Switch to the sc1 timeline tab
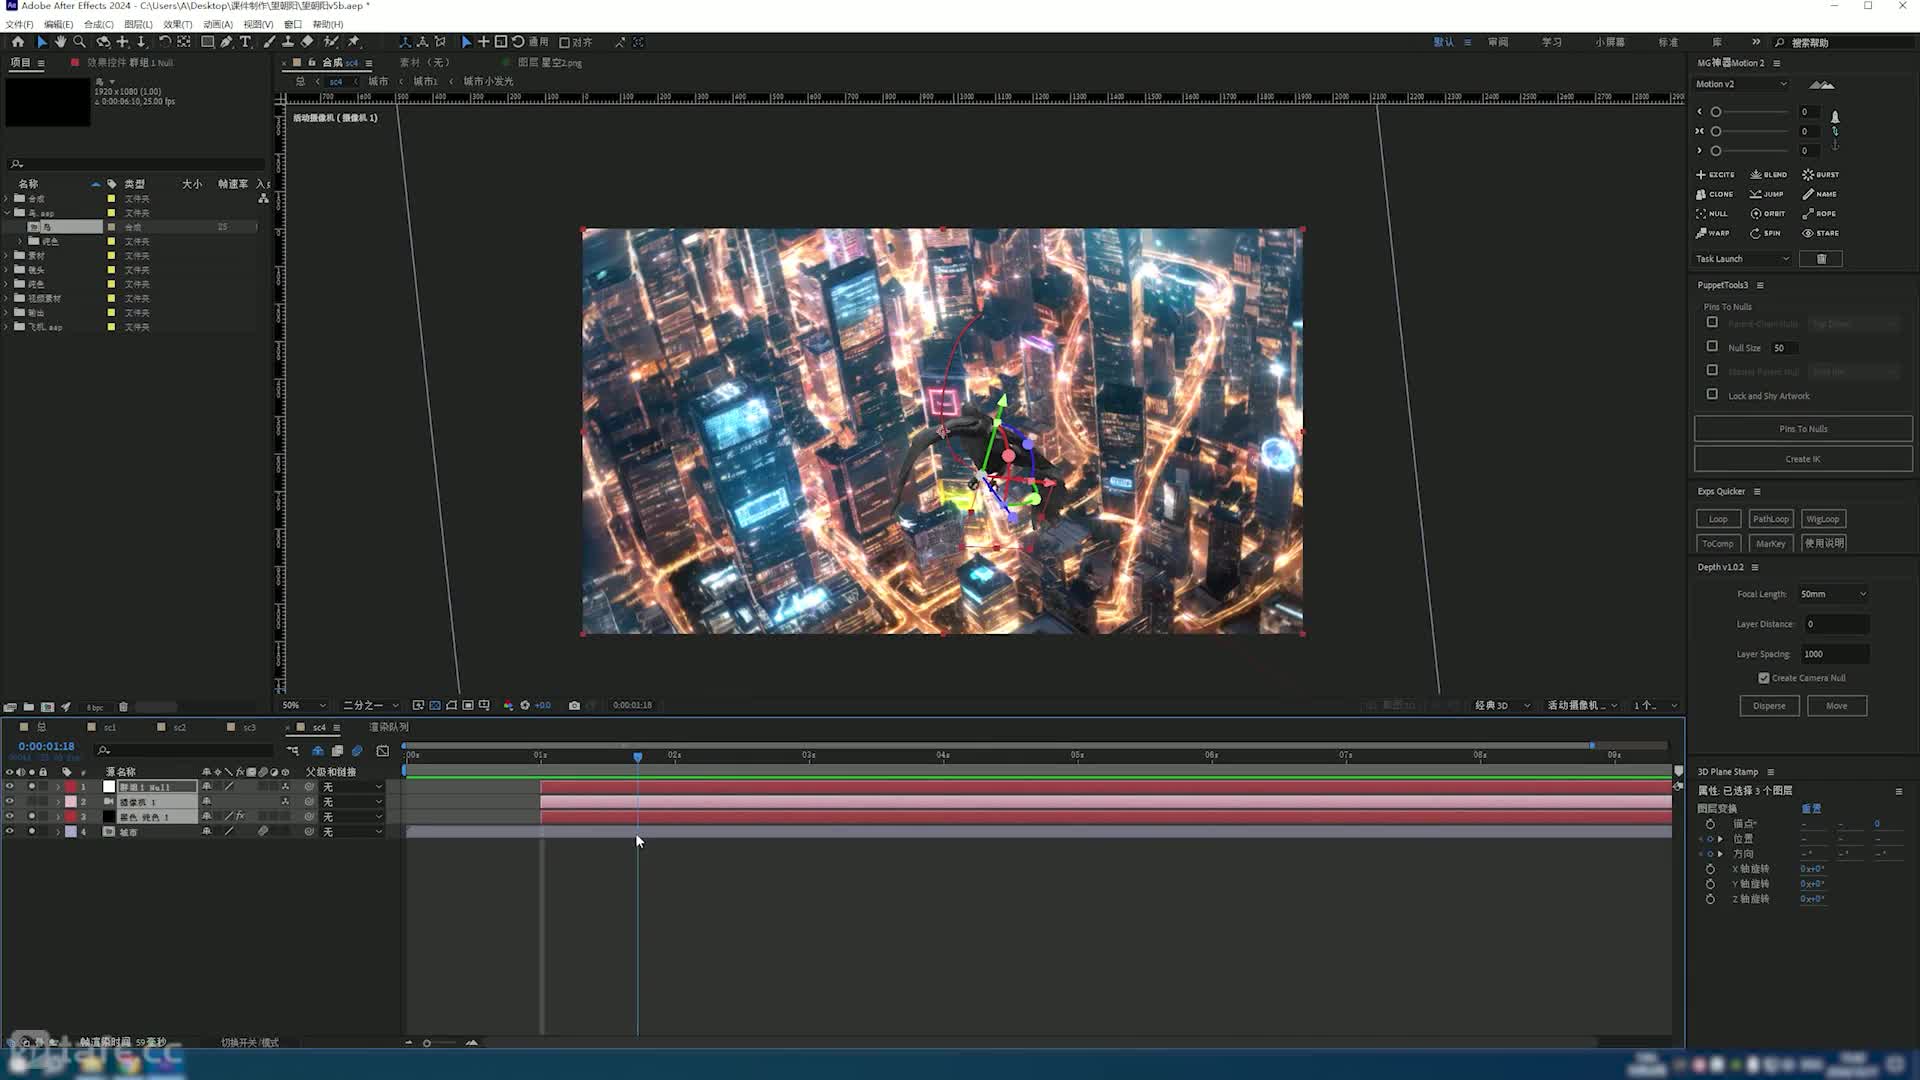1920x1080 pixels. [109, 727]
